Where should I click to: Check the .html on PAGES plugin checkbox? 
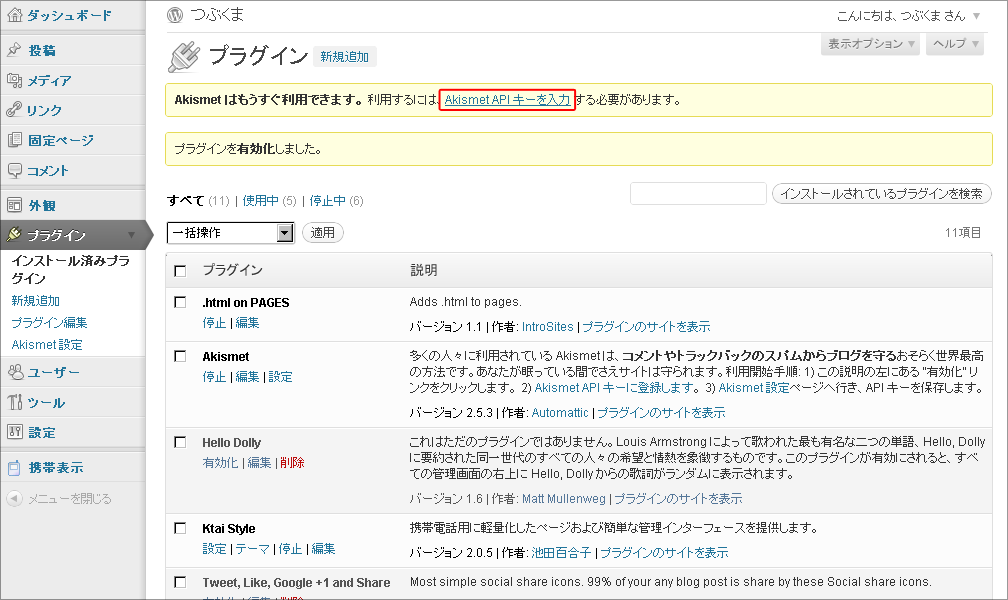(x=180, y=302)
